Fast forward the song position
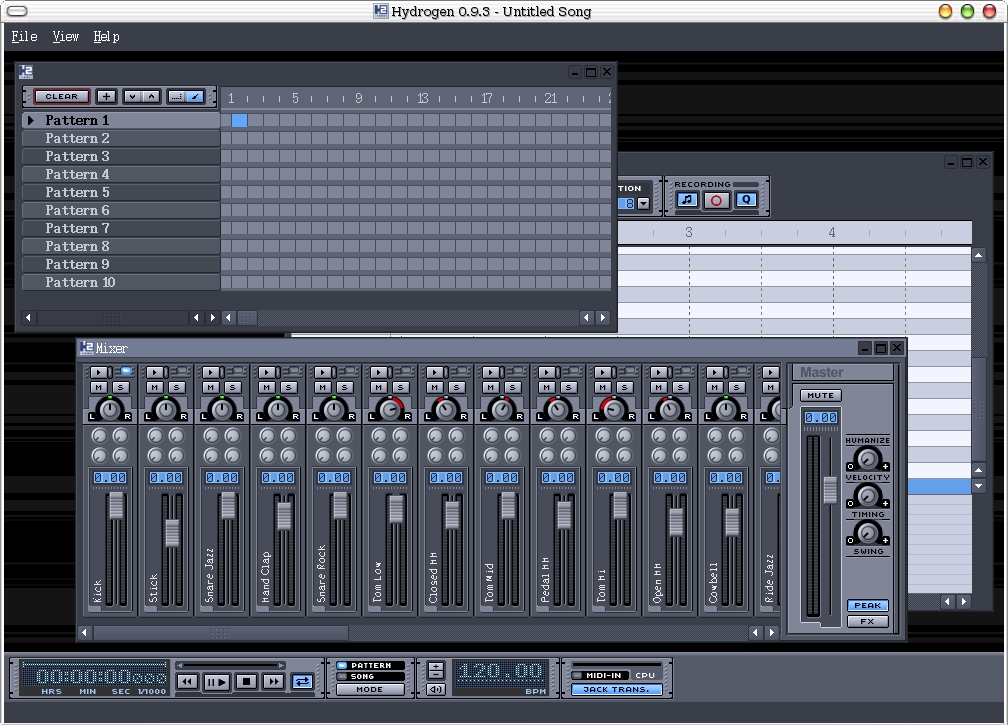 (273, 681)
